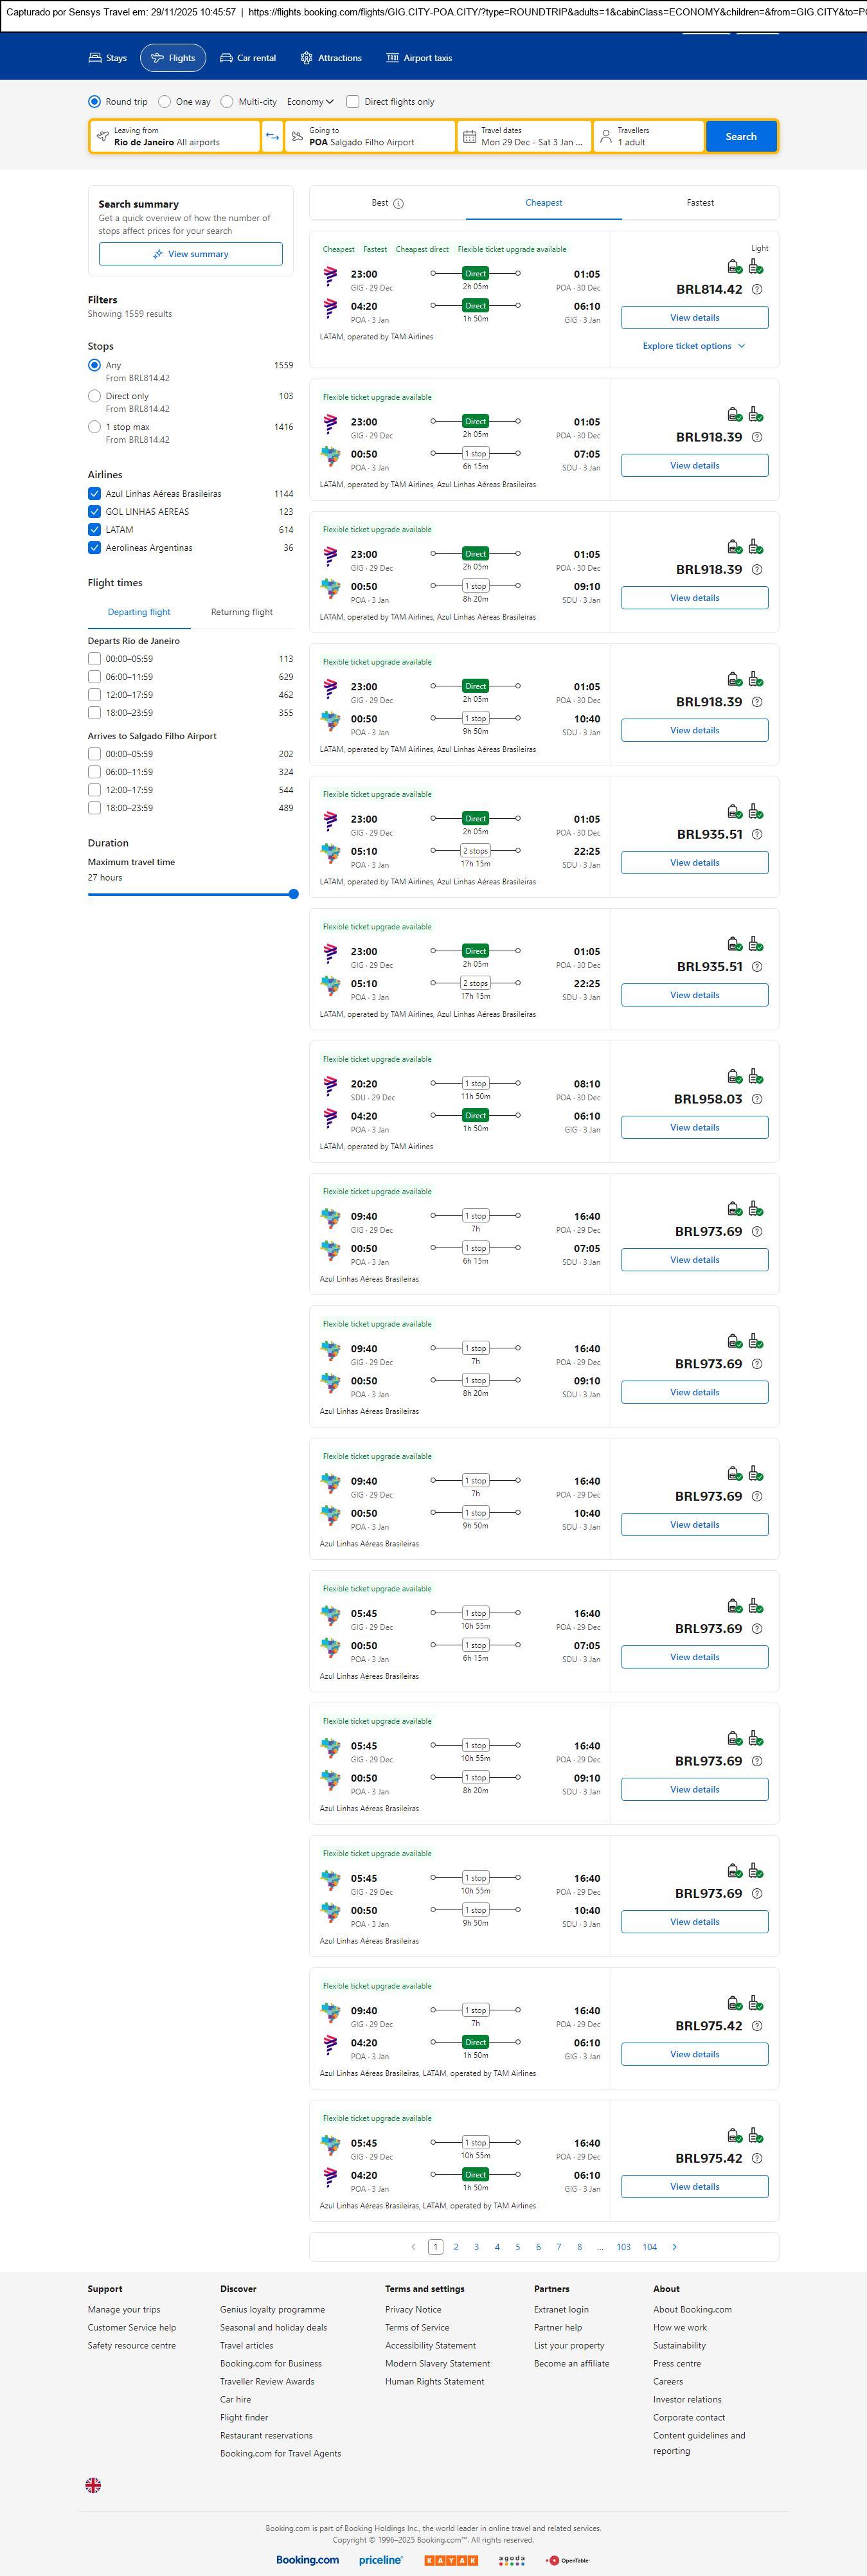Click the price info icon beside BRL814.42
867x2576 pixels.
pyautogui.click(x=757, y=290)
